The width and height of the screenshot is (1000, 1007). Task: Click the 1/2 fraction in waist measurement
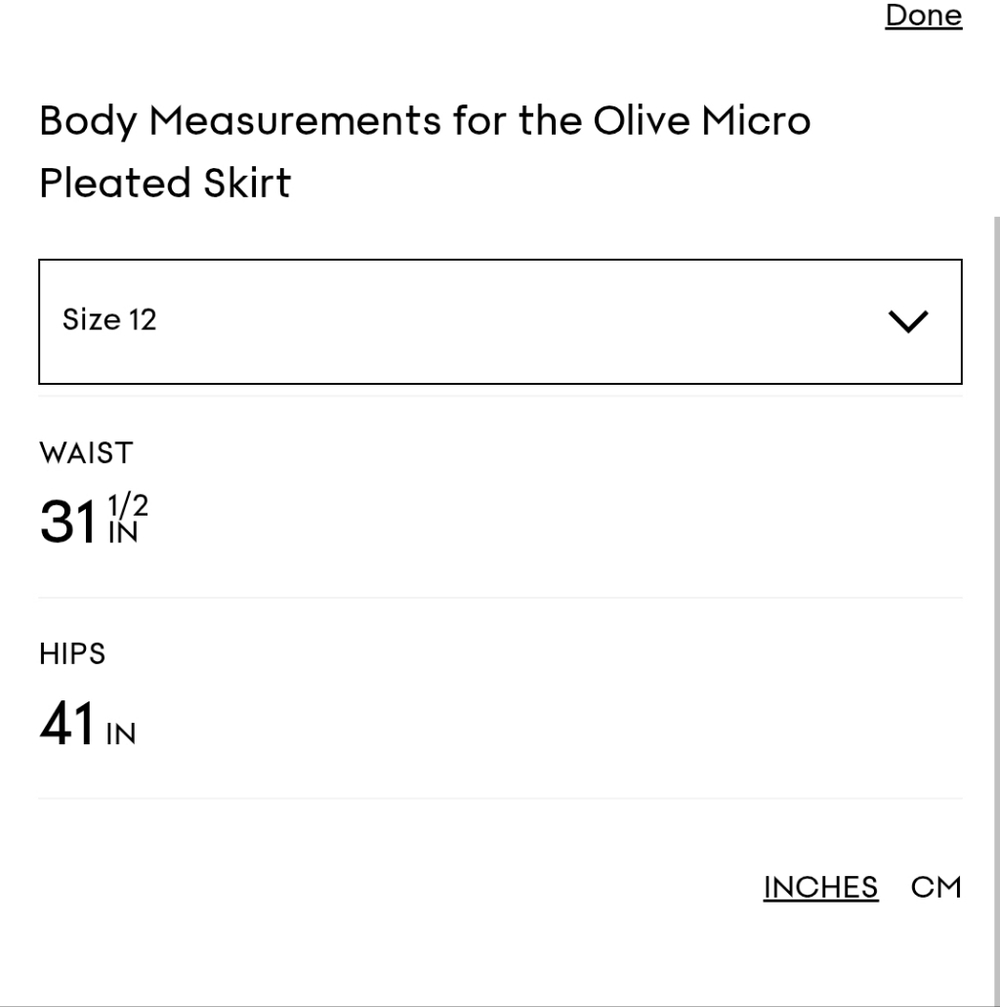point(128,505)
